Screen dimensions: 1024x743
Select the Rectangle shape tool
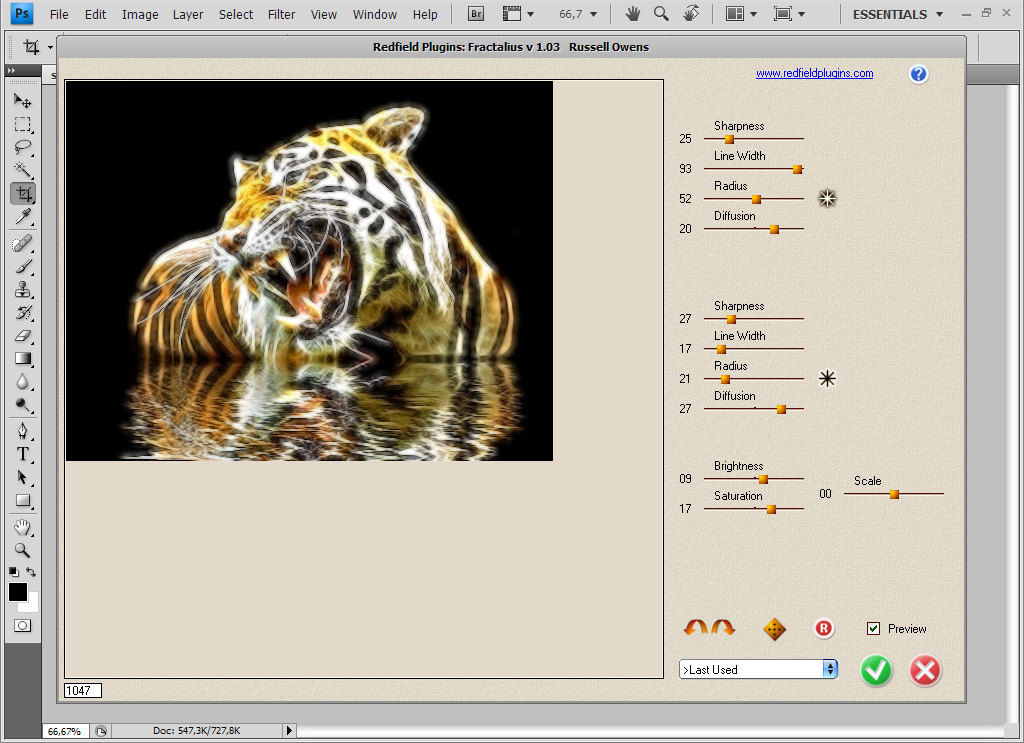23,501
